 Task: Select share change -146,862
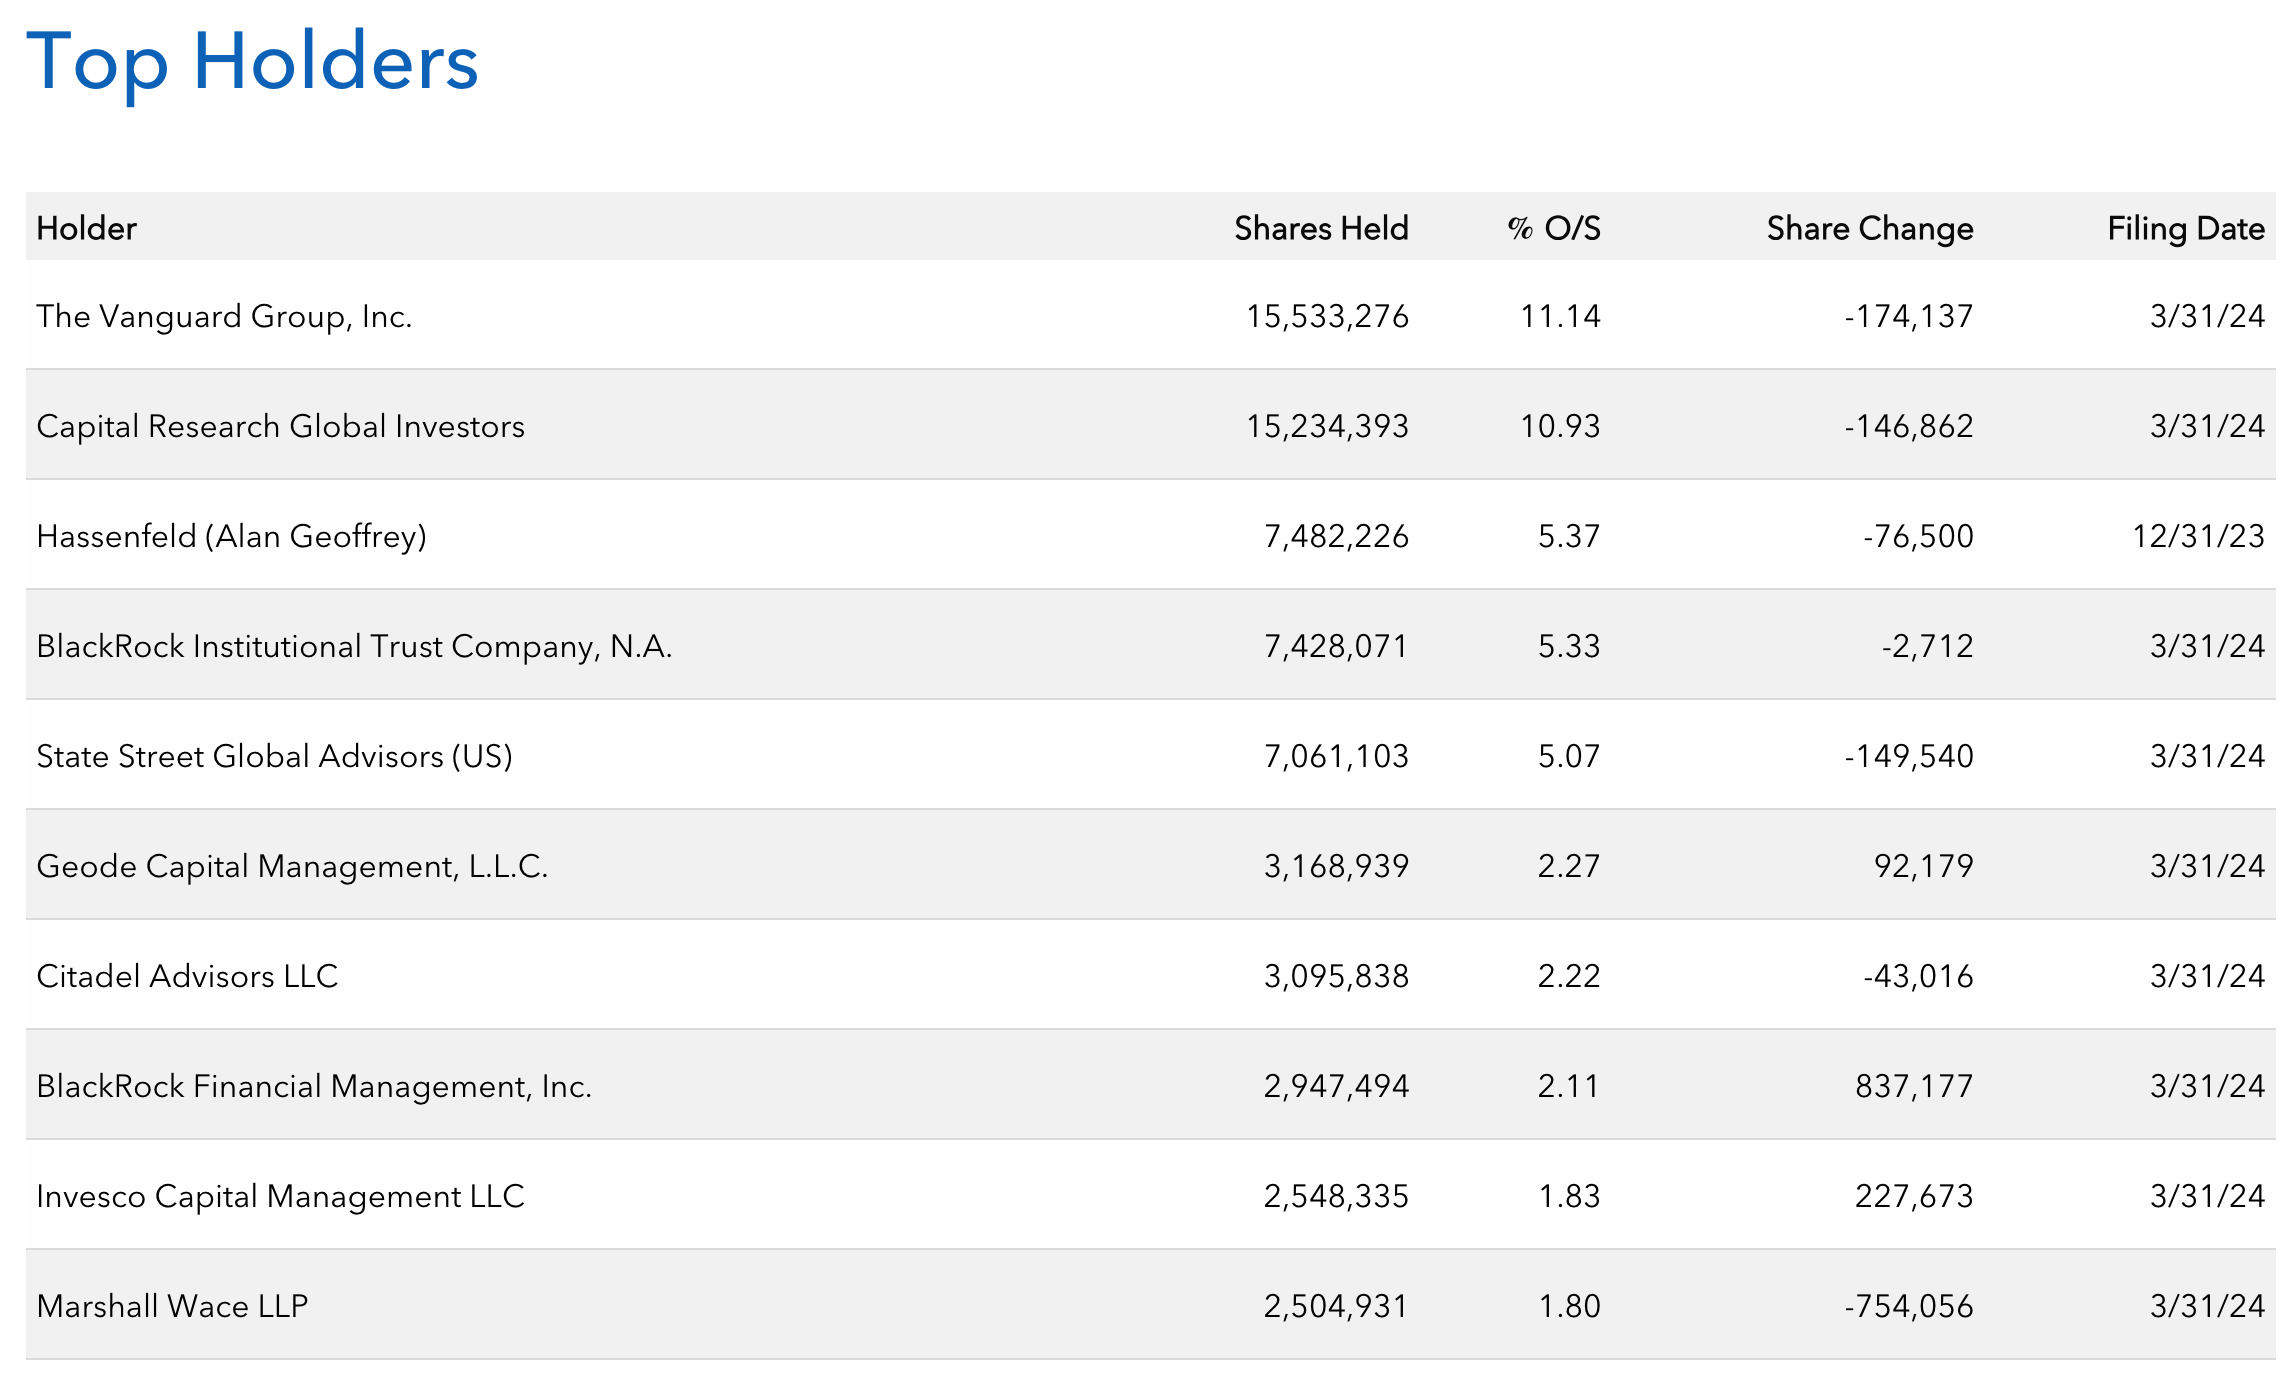1909,426
